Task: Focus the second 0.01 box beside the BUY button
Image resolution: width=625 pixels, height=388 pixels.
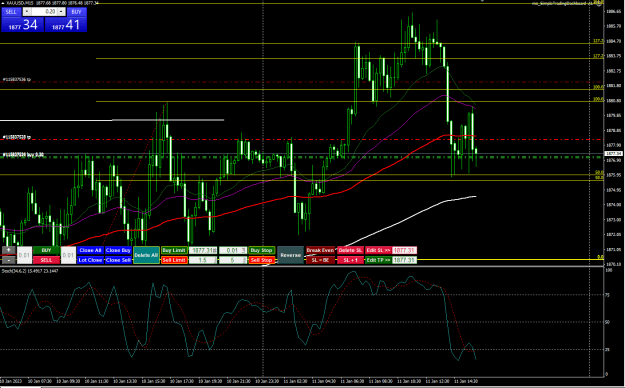Action: coord(68,255)
